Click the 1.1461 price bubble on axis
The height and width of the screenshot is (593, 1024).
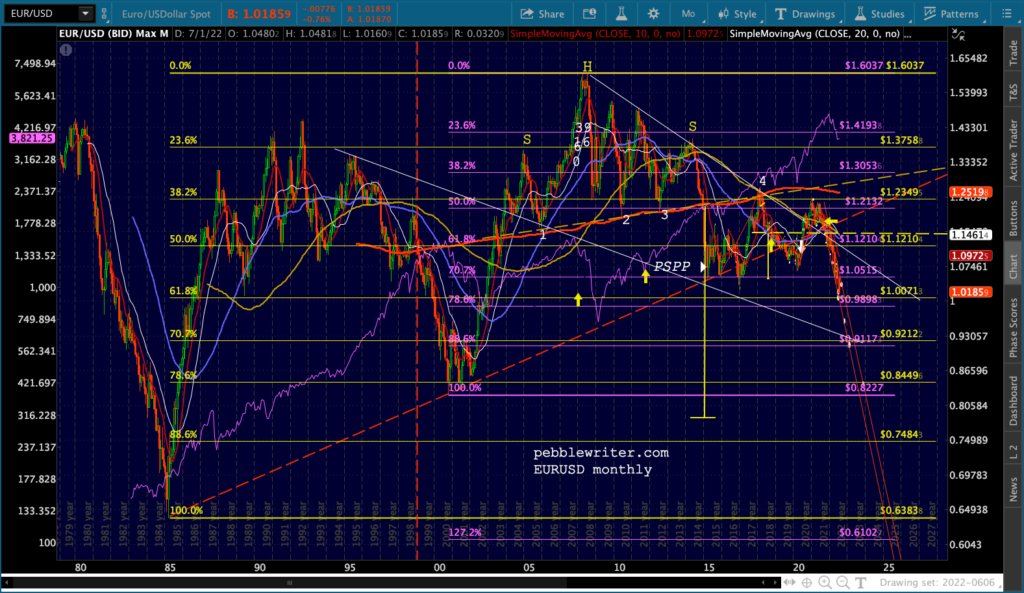tap(970, 234)
